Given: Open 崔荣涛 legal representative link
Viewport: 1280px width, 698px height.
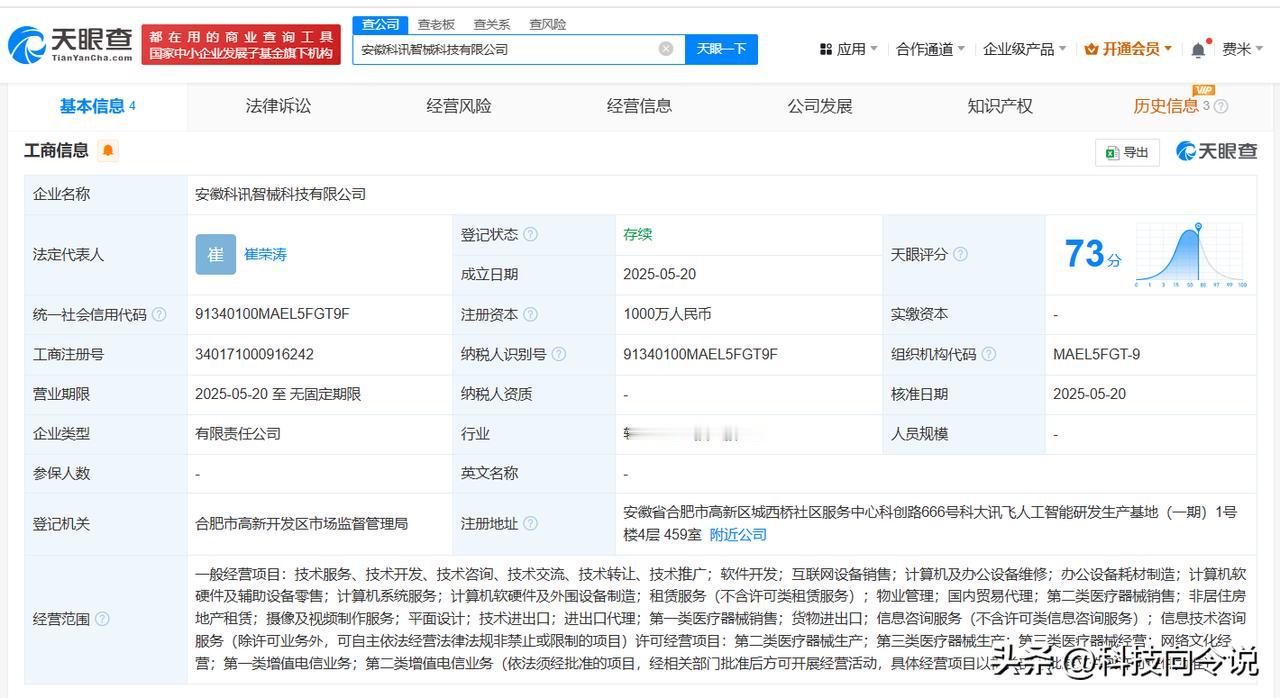Looking at the screenshot, I should click(265, 254).
